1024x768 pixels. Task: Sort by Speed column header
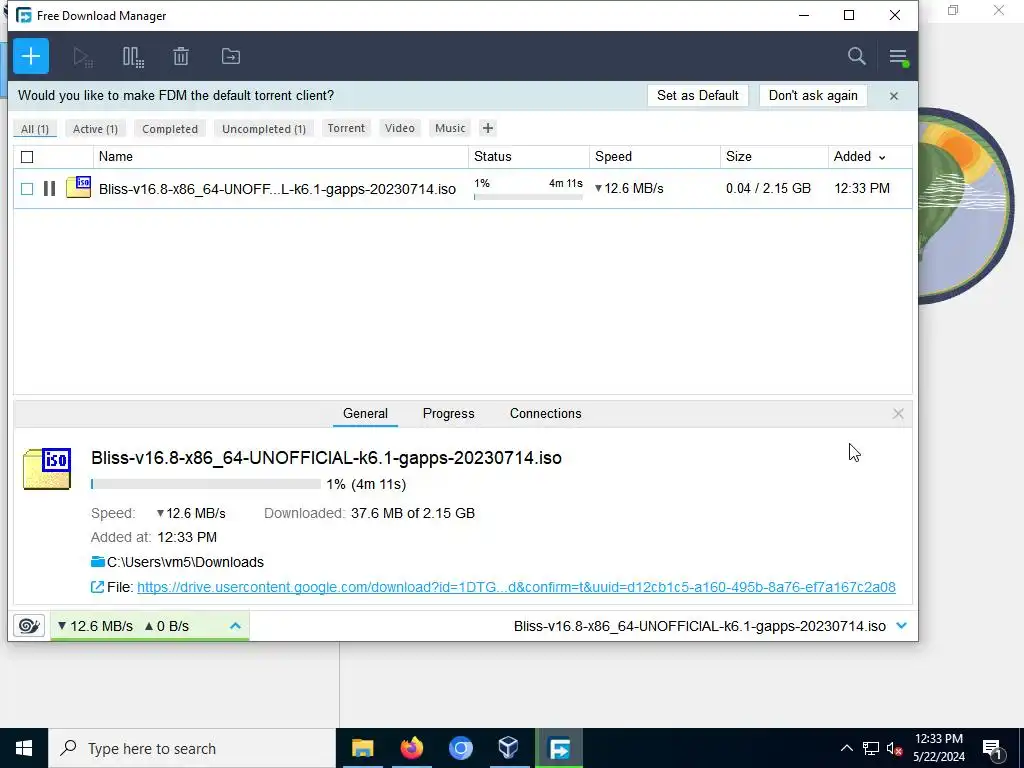[655, 157]
